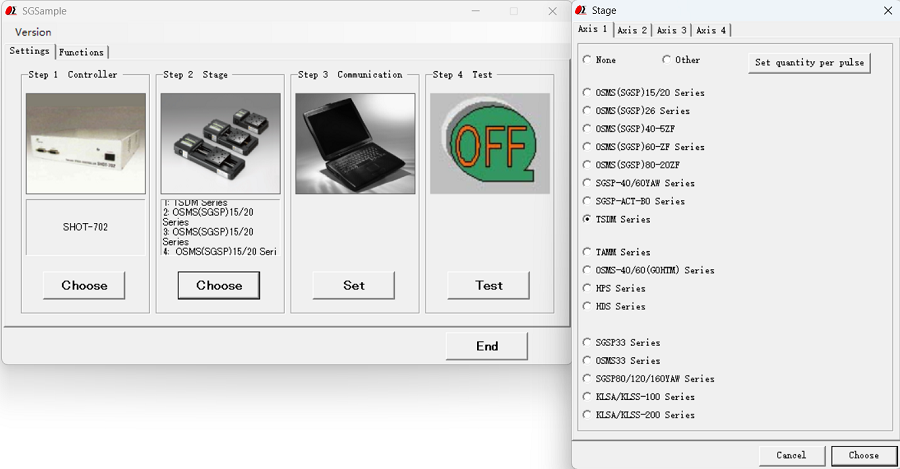Click the Stage dialog title icon
900x469 pixels.
click(x=581, y=11)
